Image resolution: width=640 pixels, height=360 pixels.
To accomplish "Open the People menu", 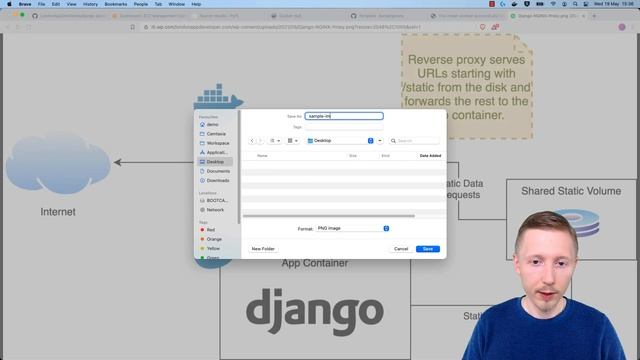I will tap(141, 4).
